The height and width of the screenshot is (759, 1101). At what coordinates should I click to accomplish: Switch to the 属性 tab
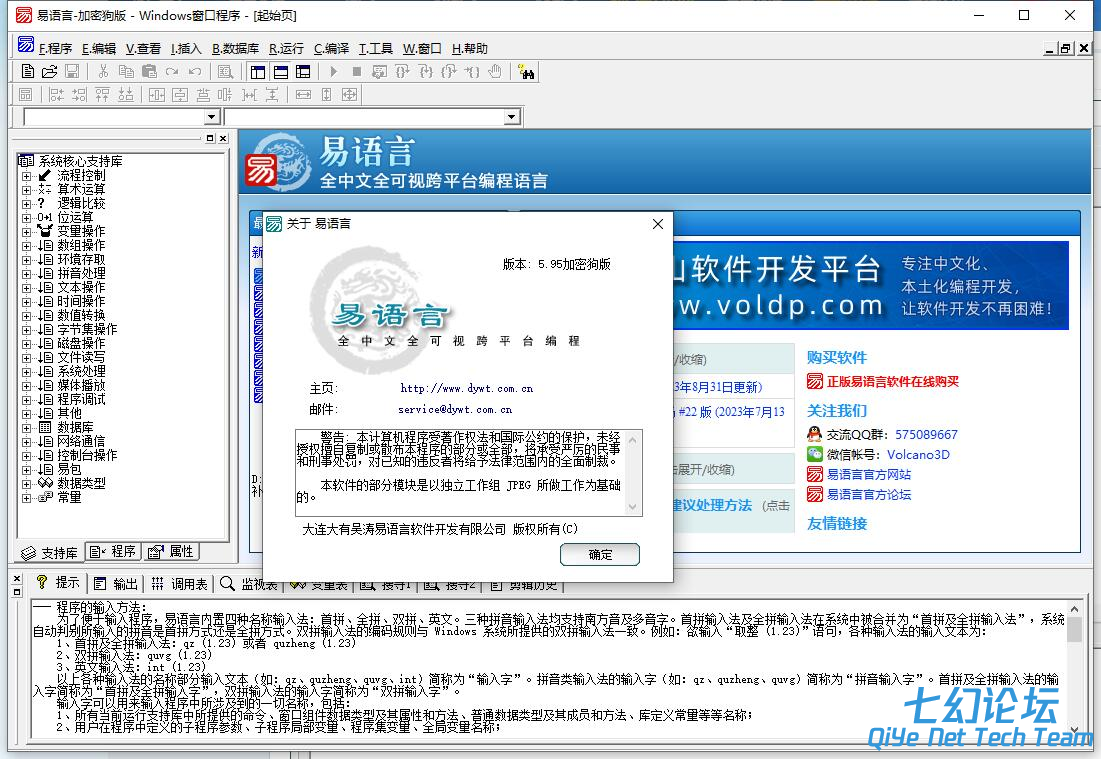(x=172, y=552)
